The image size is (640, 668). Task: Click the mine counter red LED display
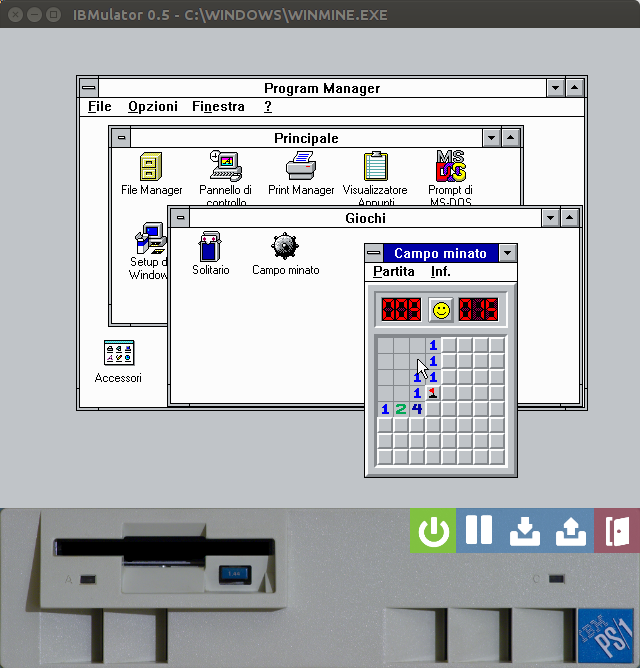coord(401,310)
